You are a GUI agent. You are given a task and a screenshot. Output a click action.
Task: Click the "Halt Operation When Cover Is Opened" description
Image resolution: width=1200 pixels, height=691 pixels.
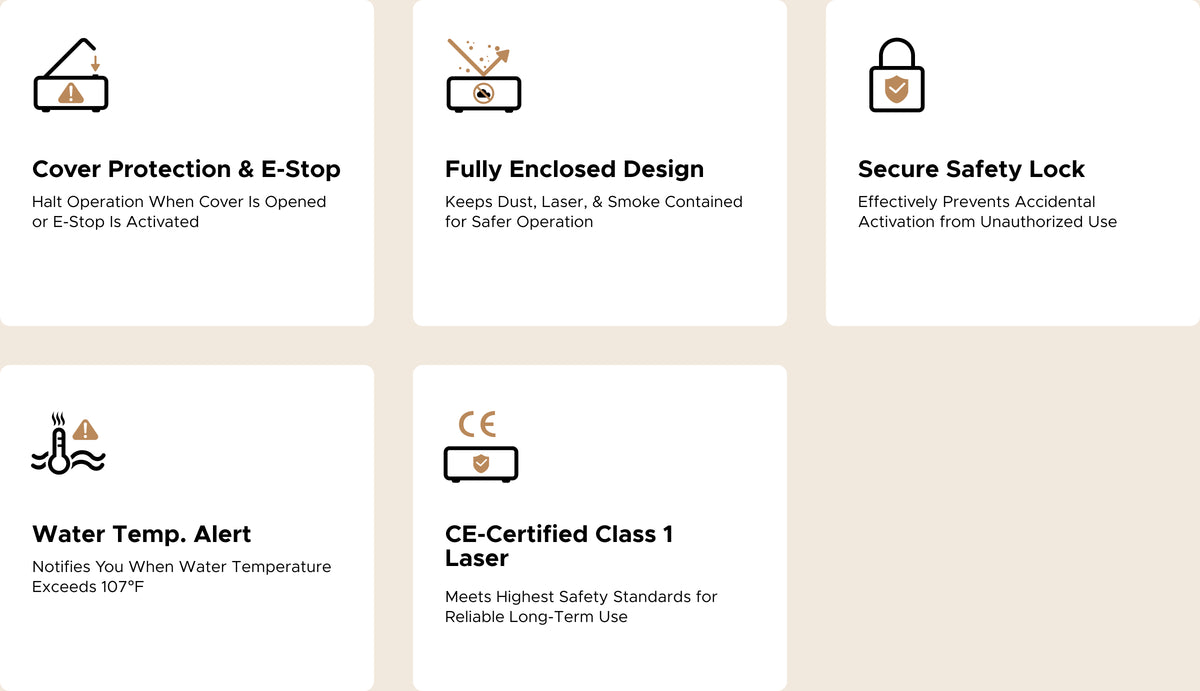[179, 202]
